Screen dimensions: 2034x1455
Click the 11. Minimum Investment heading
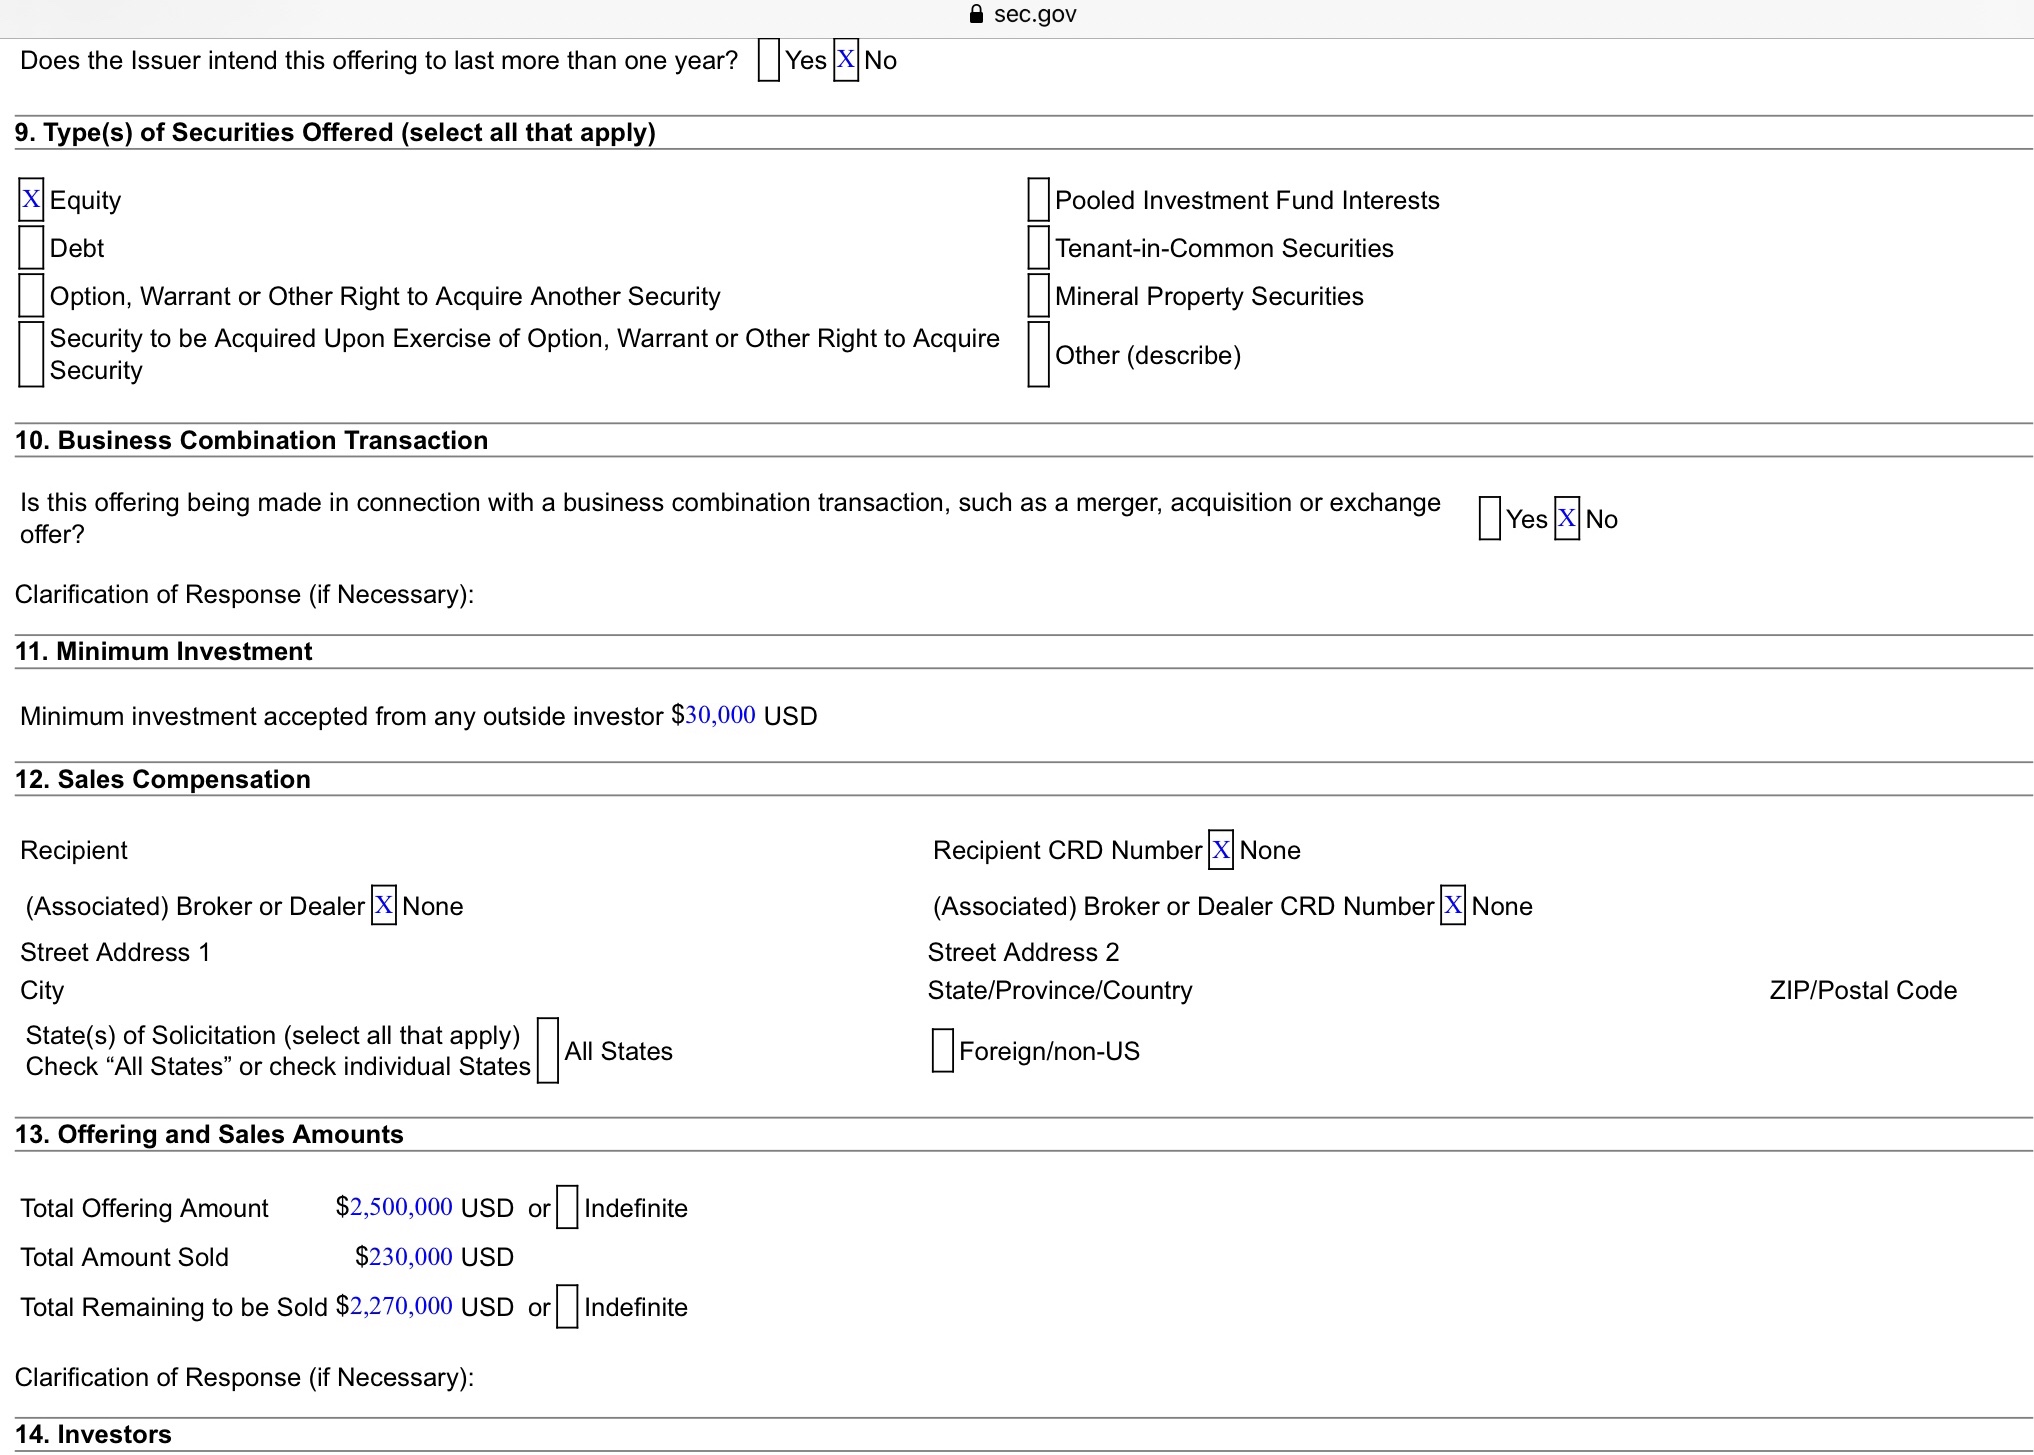click(x=164, y=651)
